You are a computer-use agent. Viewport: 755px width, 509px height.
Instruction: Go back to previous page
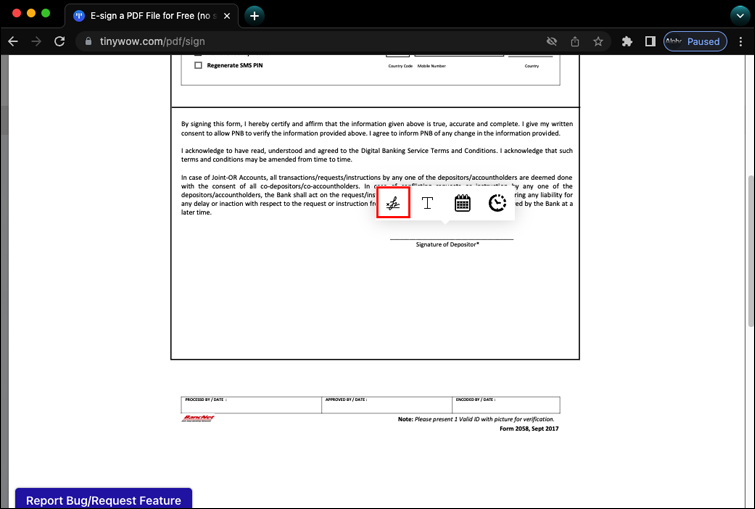(13, 41)
